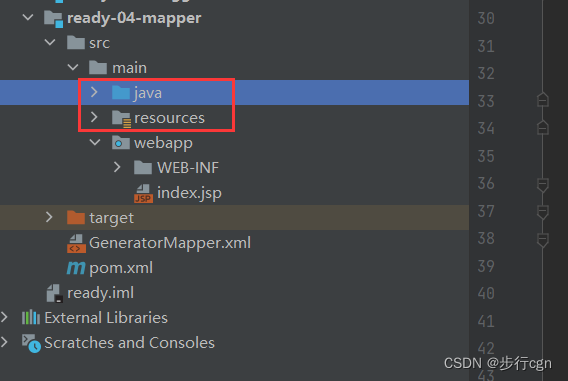Image resolution: width=568 pixels, height=381 pixels.
Task: Expand the resources folder
Action: (94, 117)
